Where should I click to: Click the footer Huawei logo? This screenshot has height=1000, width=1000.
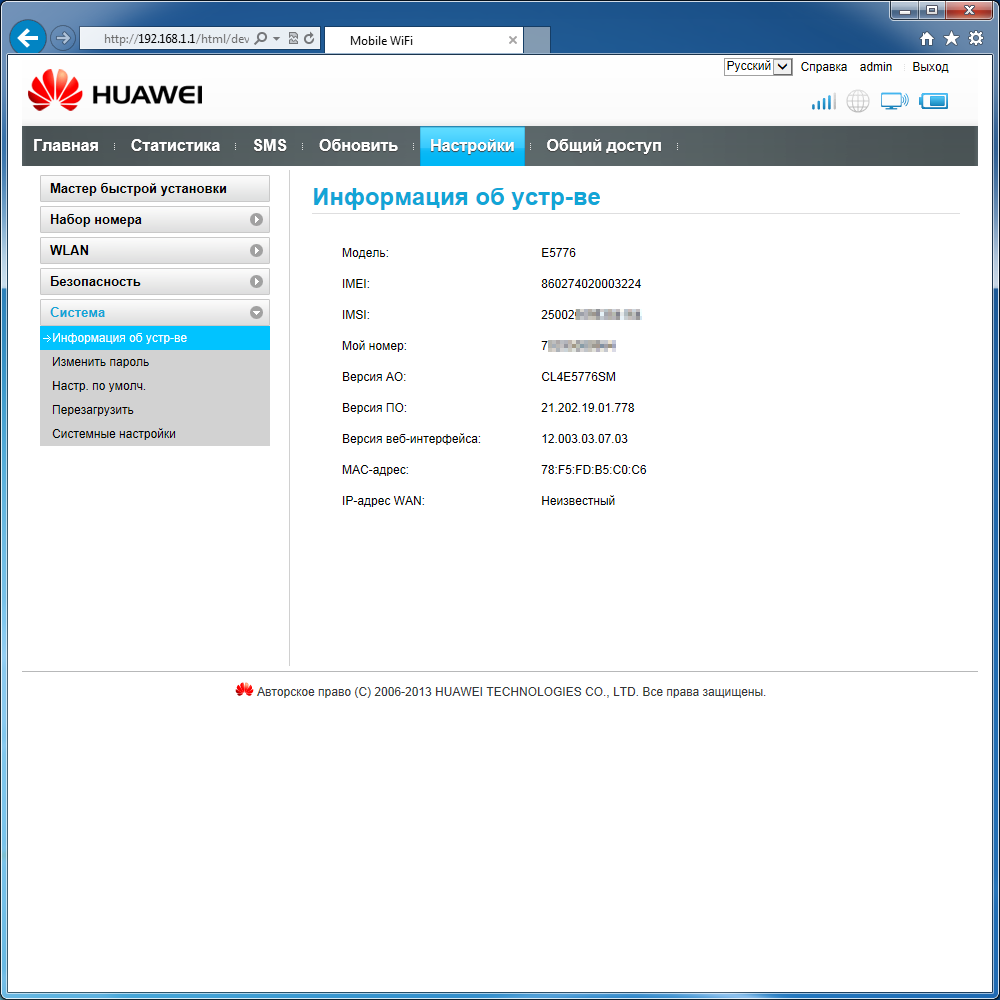244,690
